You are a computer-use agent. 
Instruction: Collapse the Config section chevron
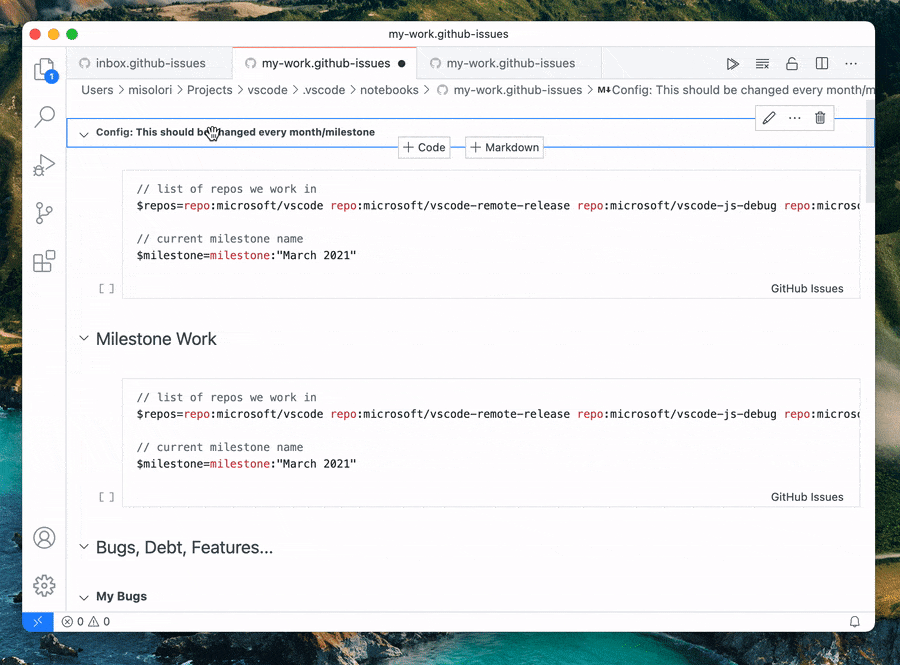tap(84, 134)
